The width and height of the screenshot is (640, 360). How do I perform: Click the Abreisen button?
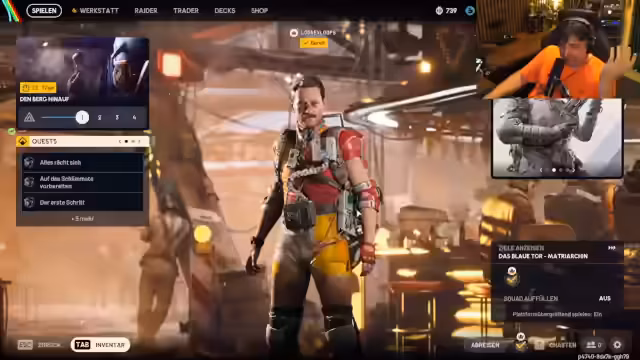coord(485,345)
